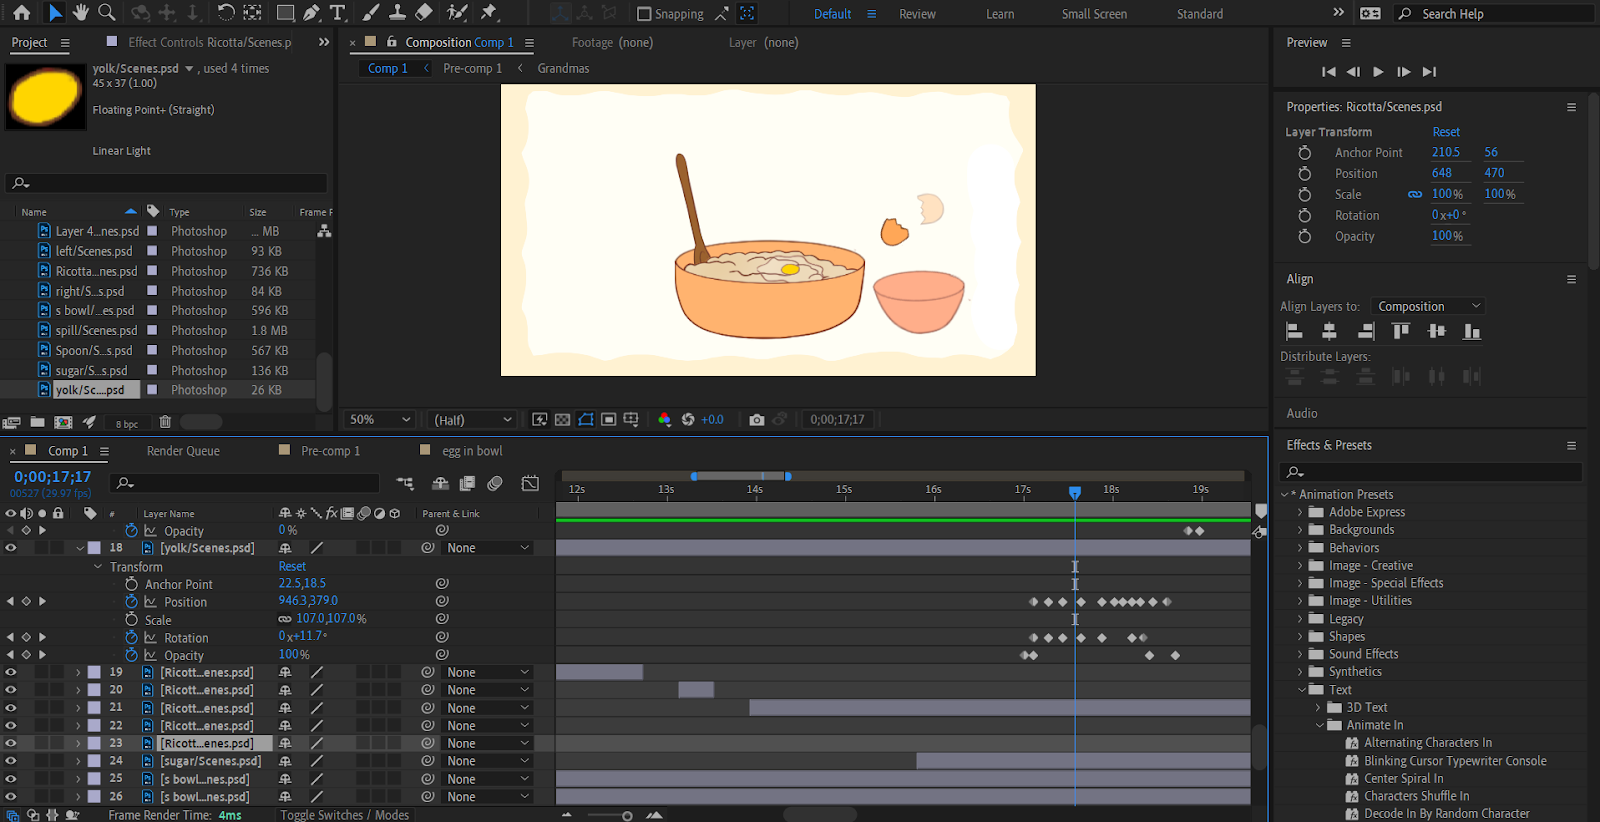1600x822 pixels.
Task: Toggle Scale constrain proportions link in Properties
Action: 1415,195
